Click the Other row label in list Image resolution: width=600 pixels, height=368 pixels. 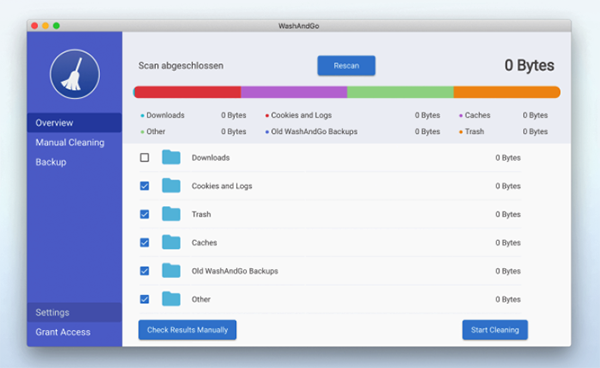[x=201, y=299]
